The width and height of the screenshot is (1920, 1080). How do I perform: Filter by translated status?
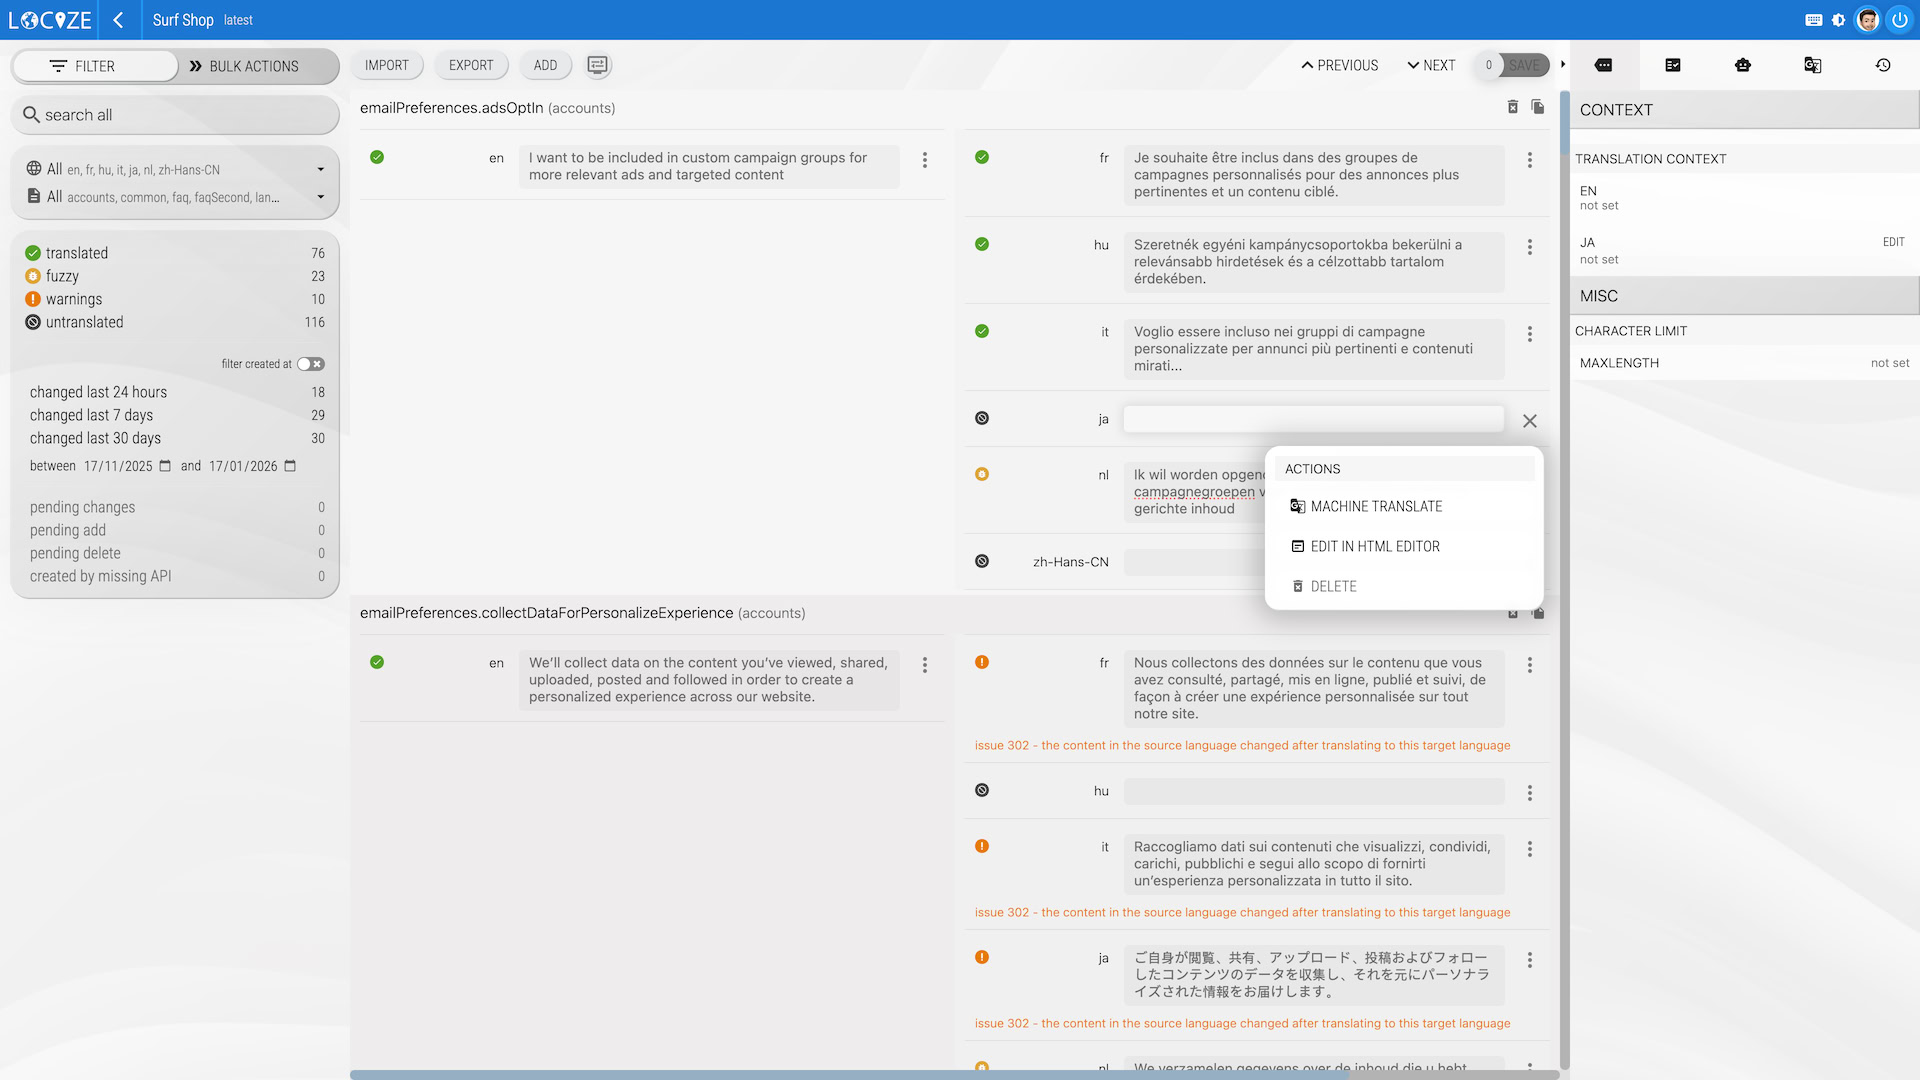(x=77, y=253)
